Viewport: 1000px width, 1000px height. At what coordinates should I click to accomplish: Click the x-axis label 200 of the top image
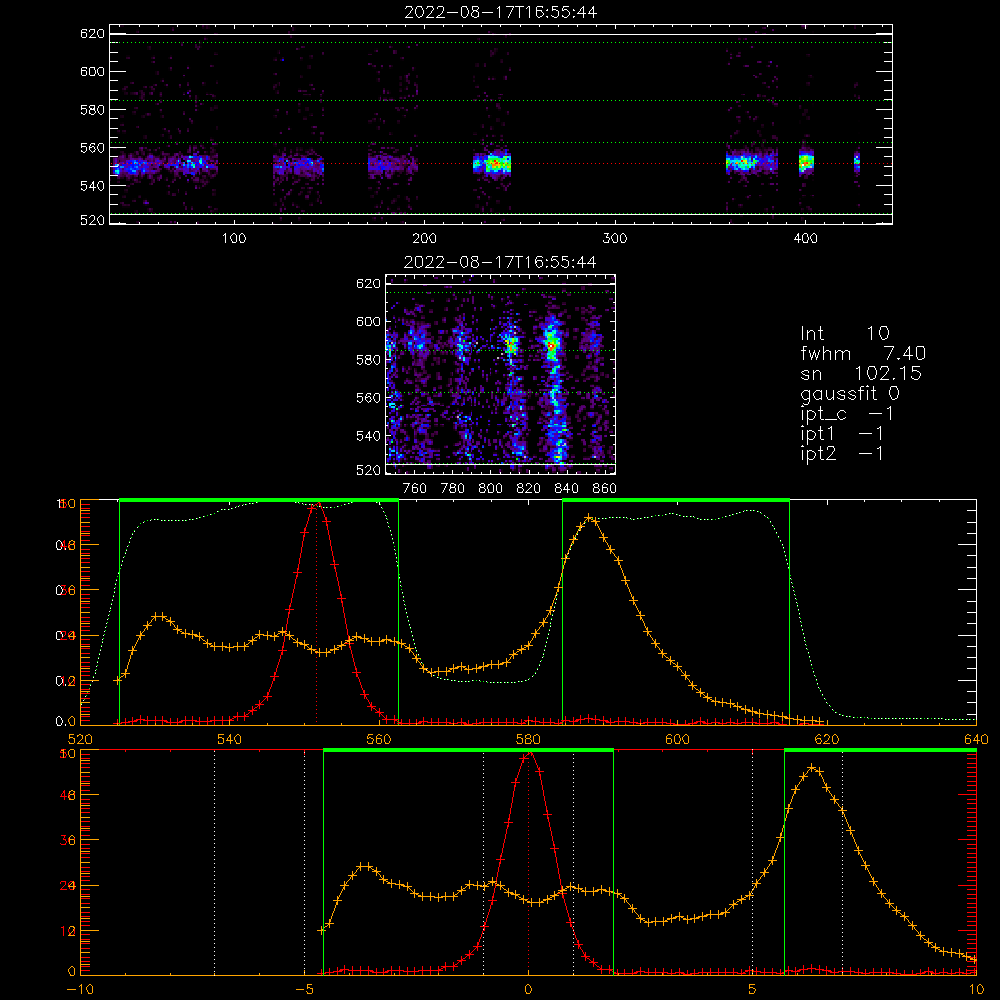coord(424,239)
